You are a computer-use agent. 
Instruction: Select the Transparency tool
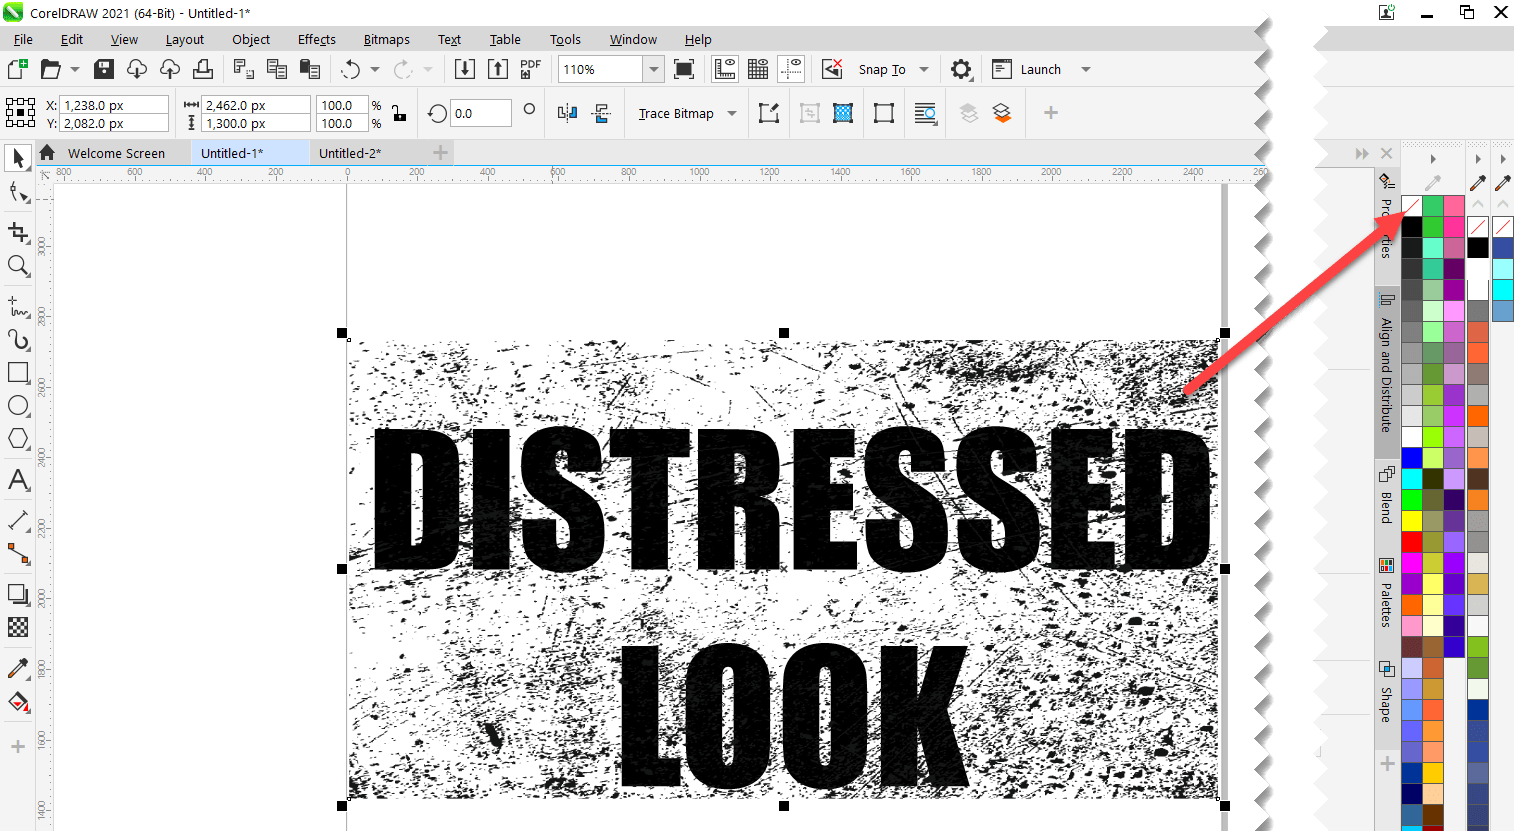[18, 627]
